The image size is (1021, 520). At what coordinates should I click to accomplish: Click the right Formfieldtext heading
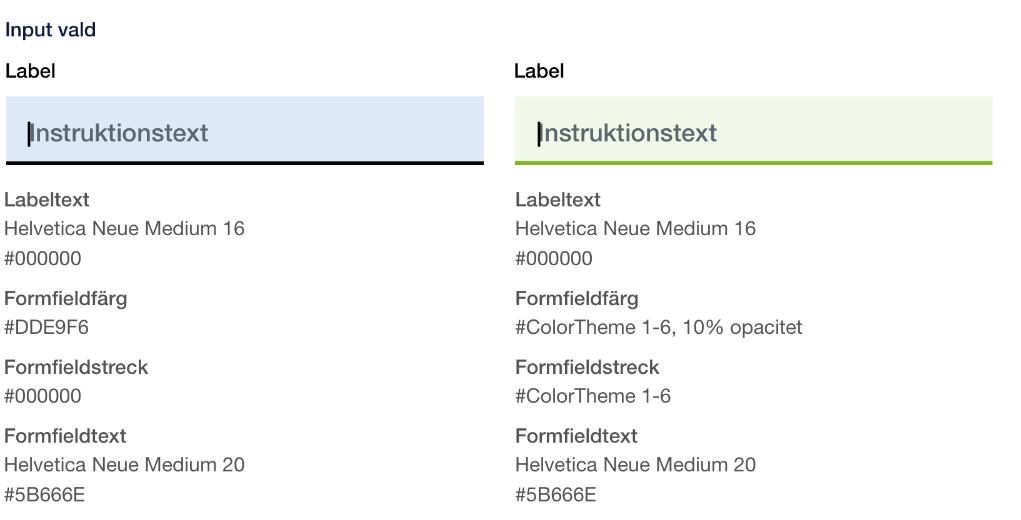tap(576, 436)
